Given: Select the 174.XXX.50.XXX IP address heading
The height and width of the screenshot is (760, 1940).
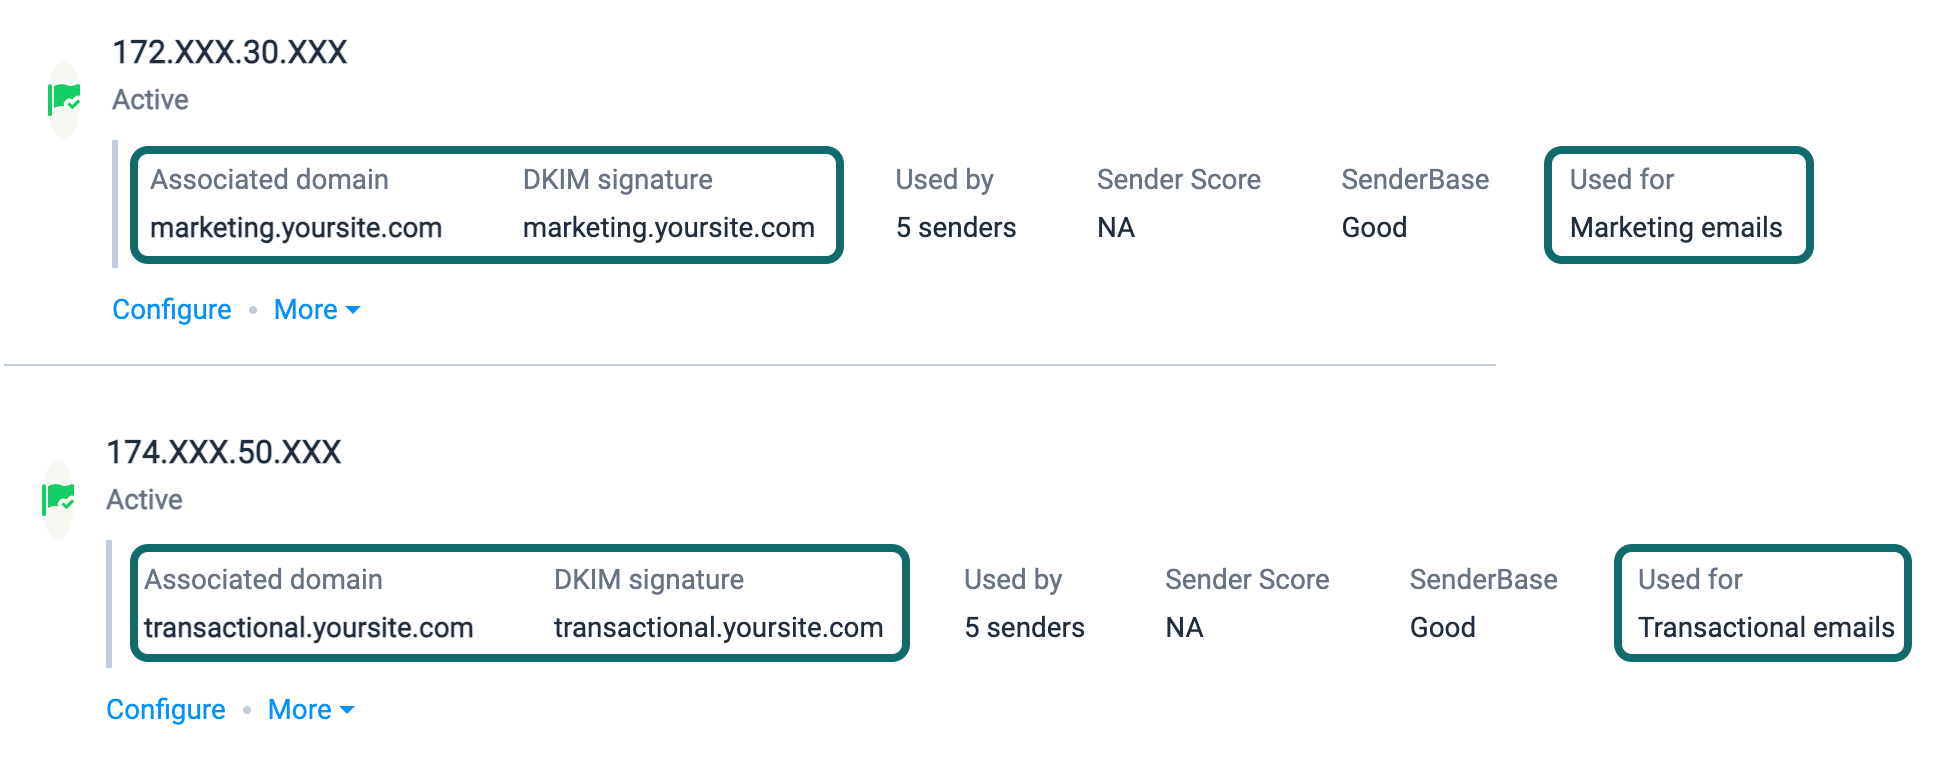Looking at the screenshot, I should pos(224,452).
